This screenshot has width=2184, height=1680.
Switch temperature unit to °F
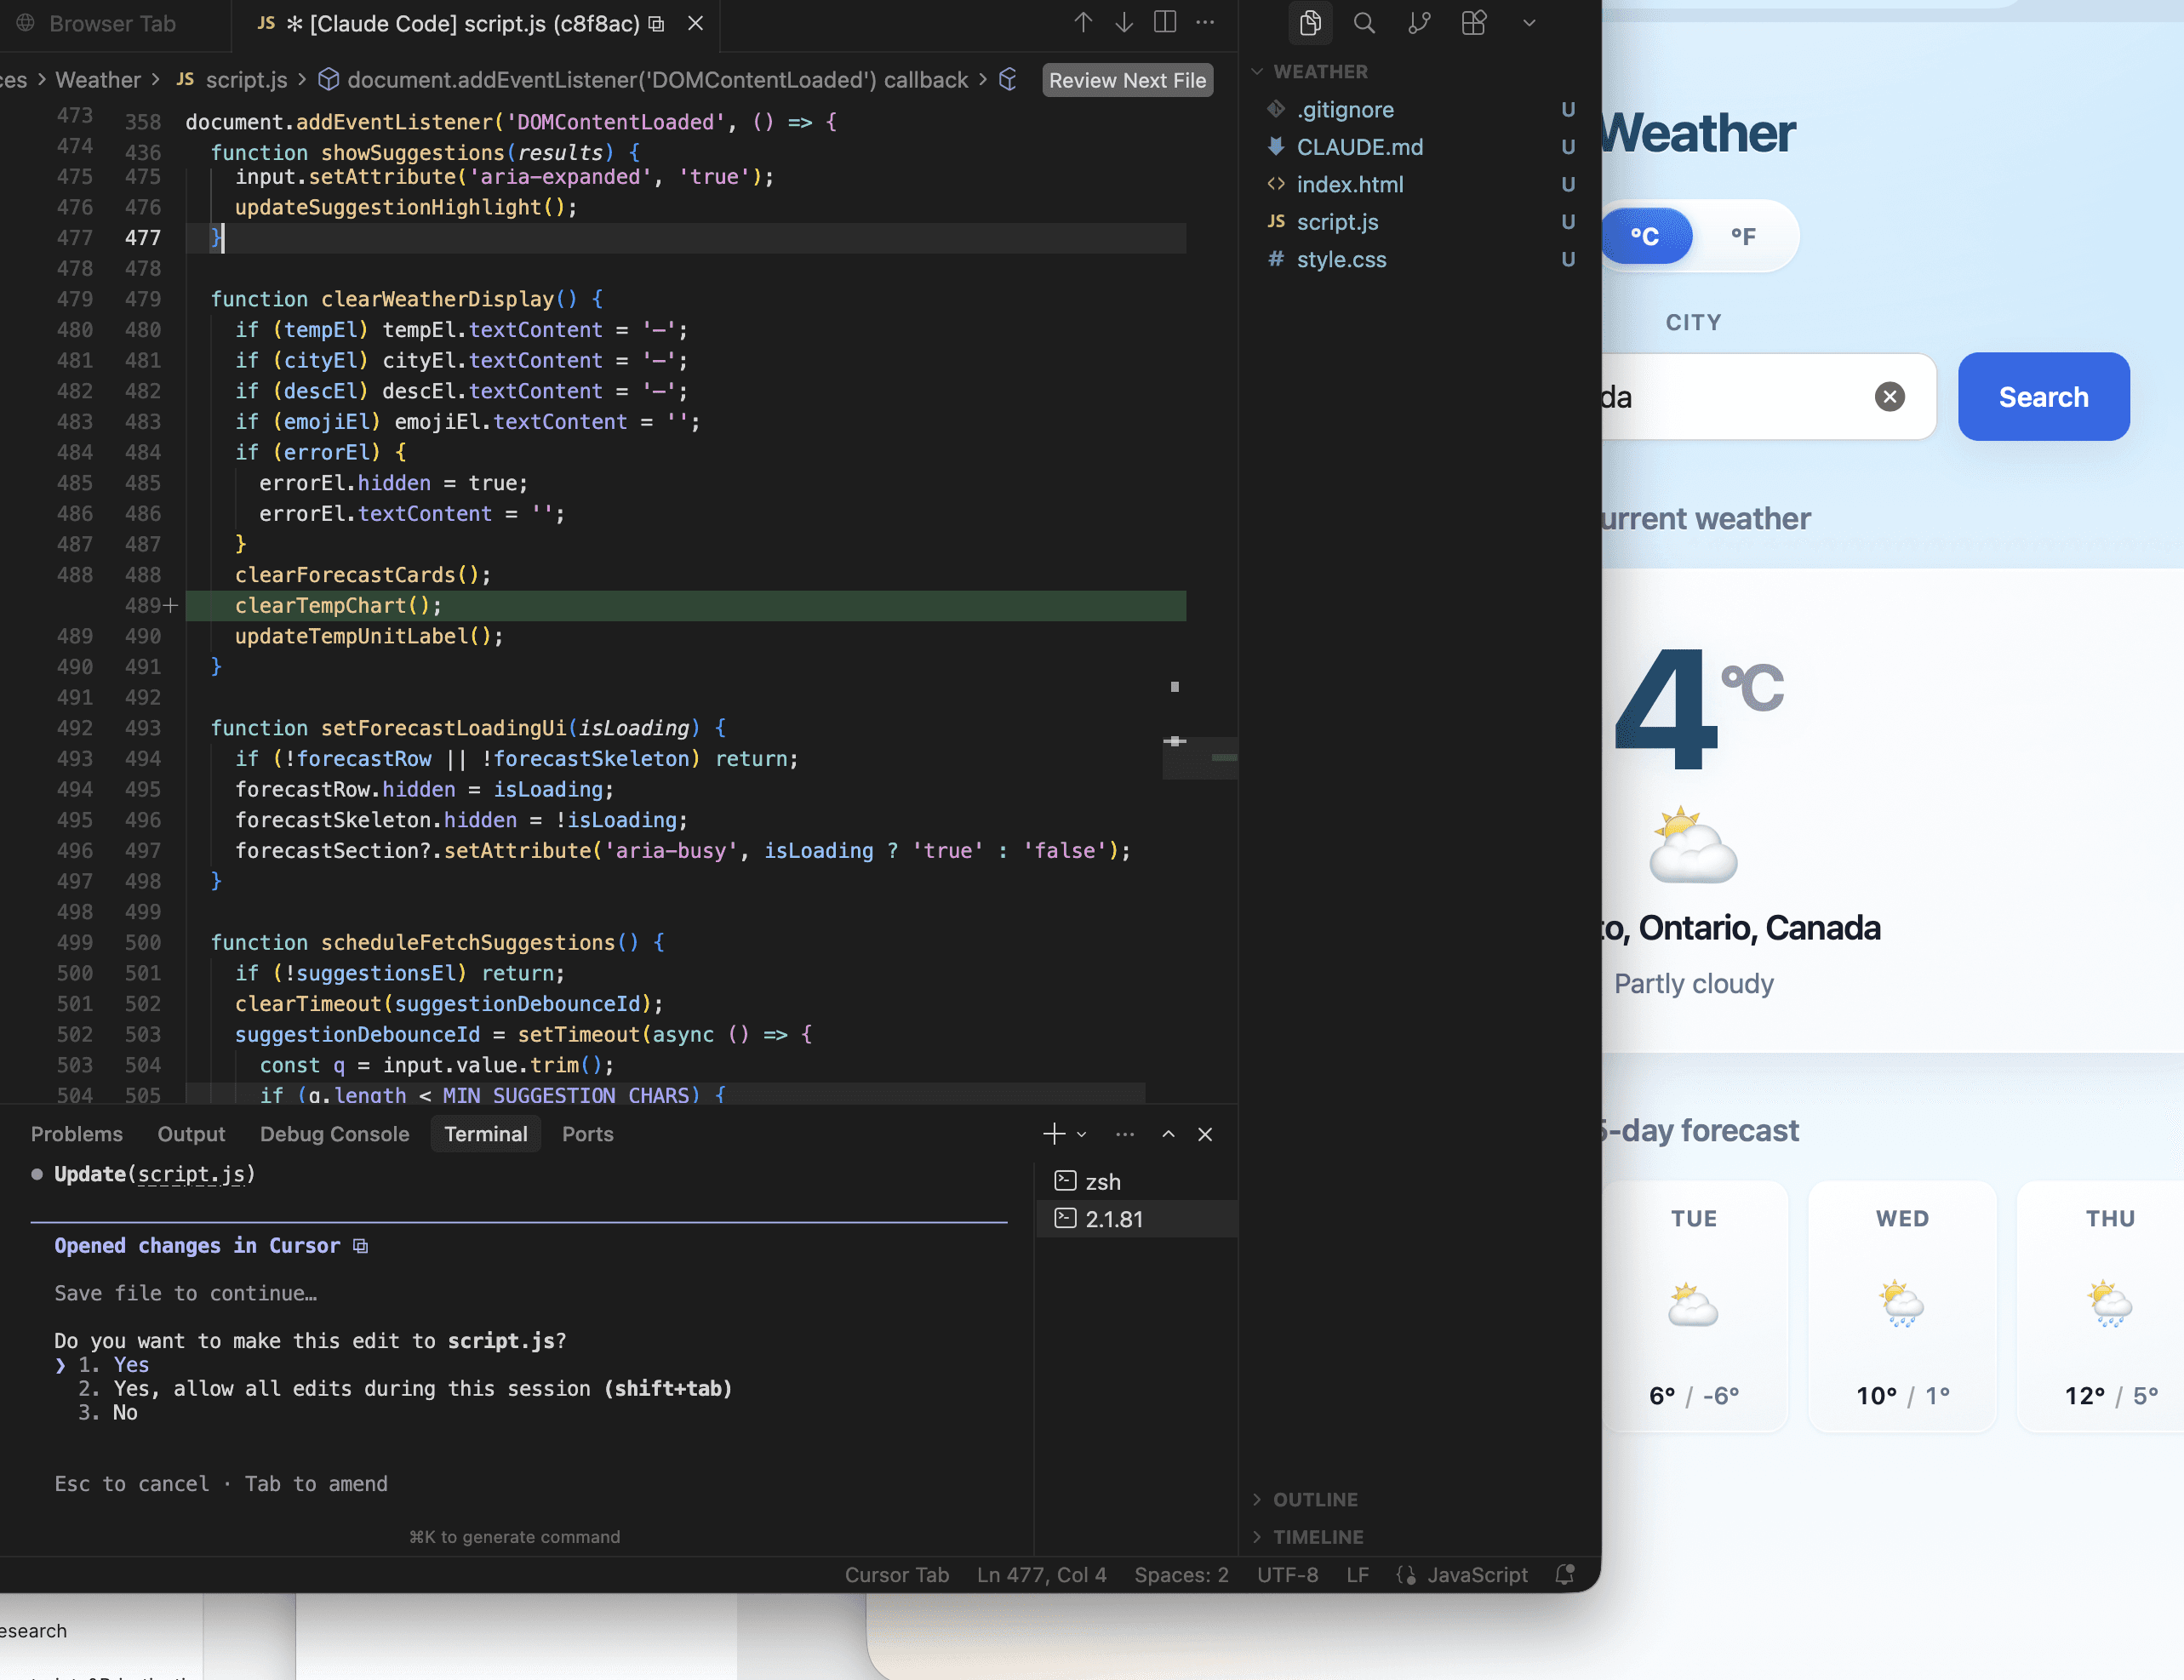(1743, 236)
